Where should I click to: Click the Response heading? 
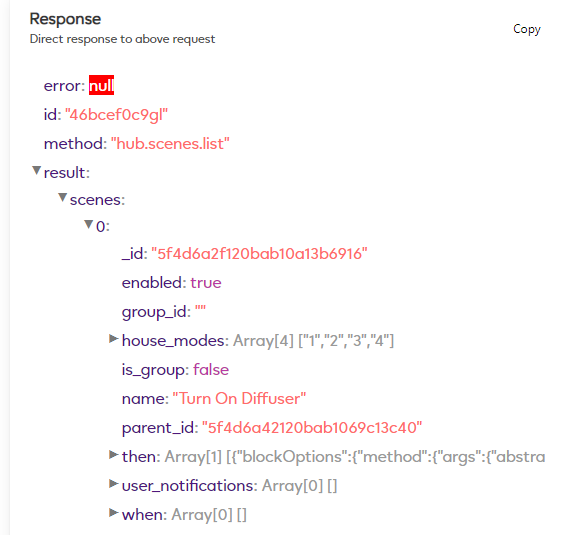tap(65, 19)
